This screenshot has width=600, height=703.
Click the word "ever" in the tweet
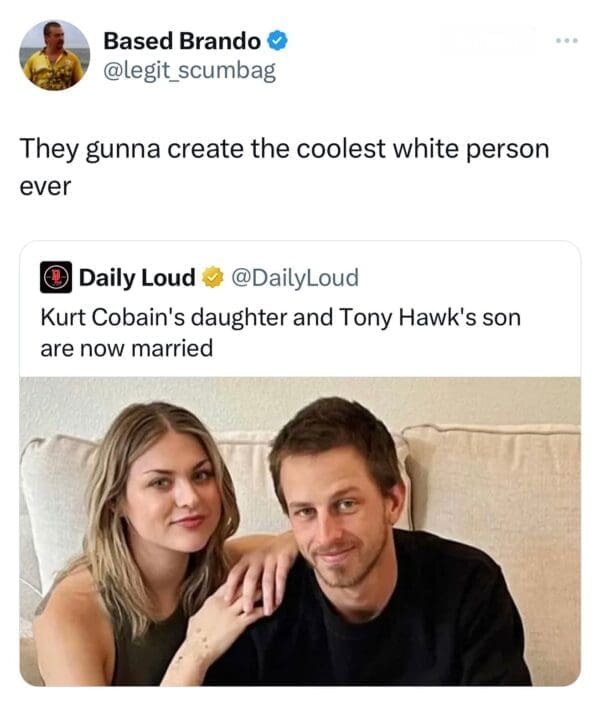tap(46, 186)
